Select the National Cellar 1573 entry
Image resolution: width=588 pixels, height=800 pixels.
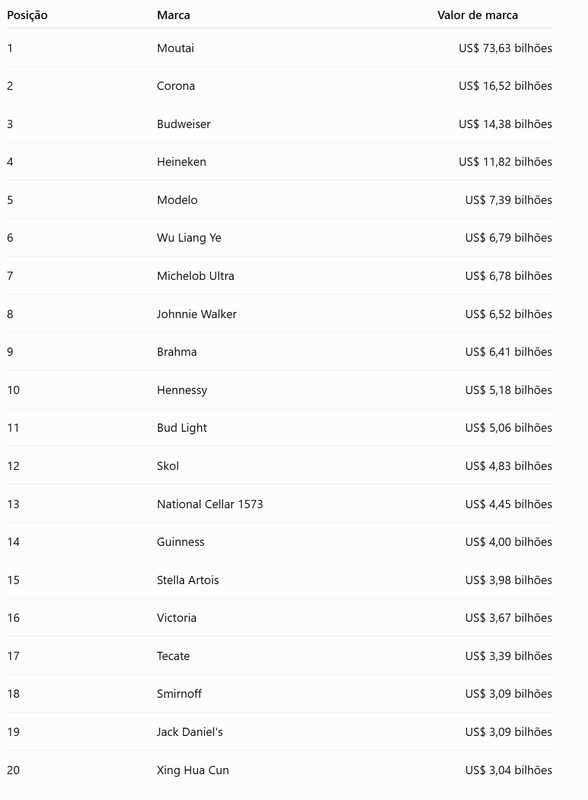[210, 504]
